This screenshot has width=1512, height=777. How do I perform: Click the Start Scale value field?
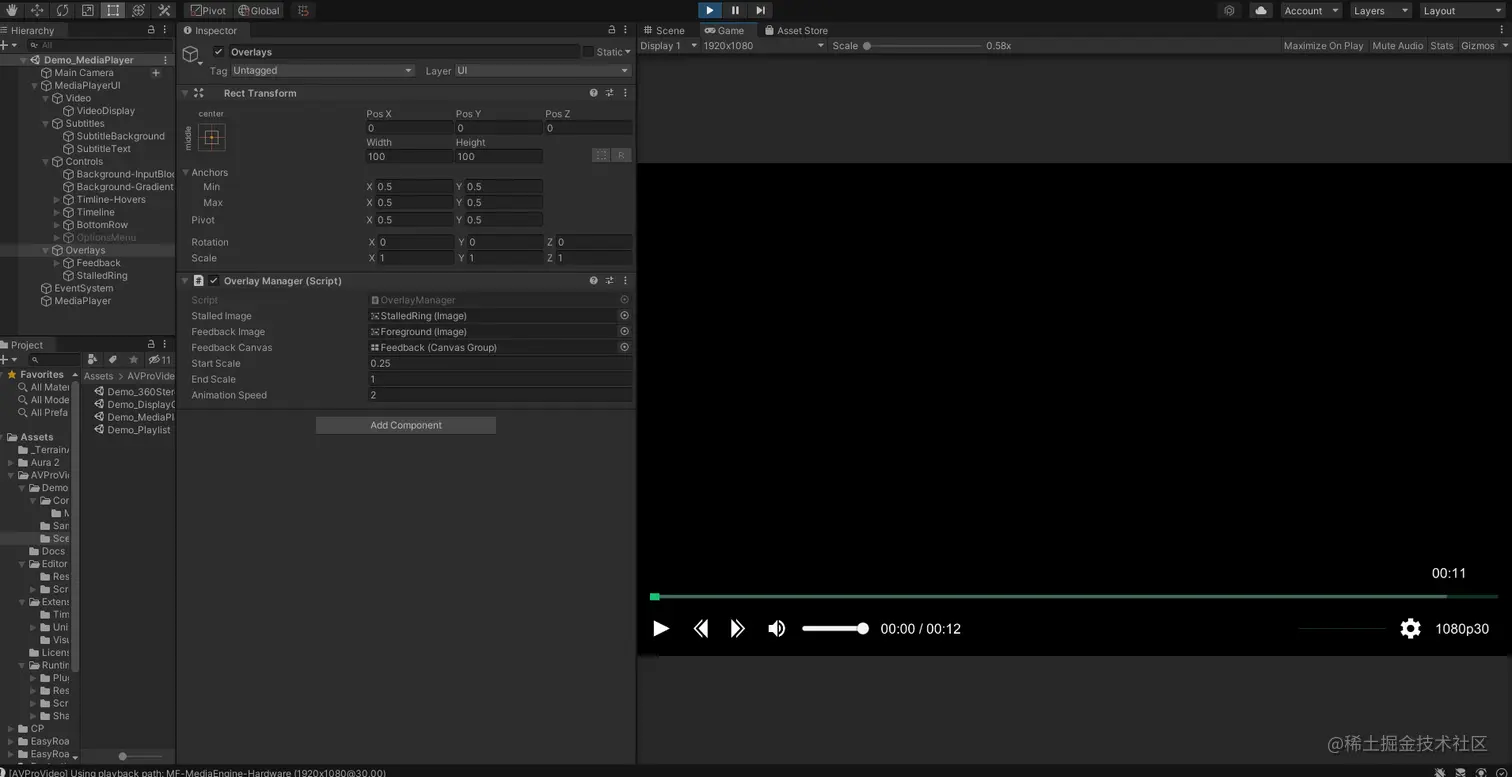[x=500, y=364]
